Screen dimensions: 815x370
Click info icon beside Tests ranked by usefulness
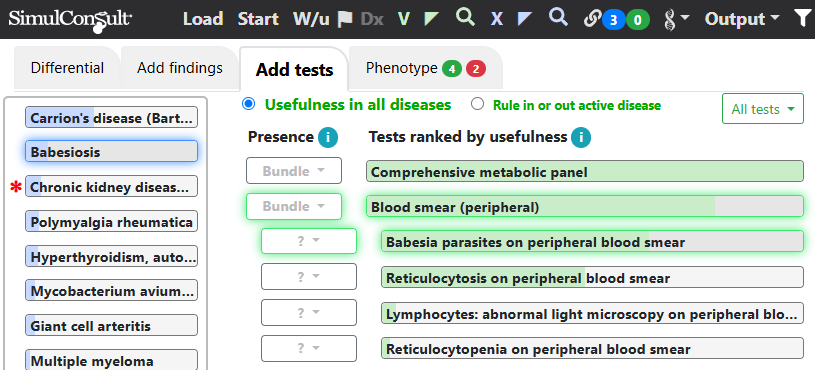pos(581,137)
